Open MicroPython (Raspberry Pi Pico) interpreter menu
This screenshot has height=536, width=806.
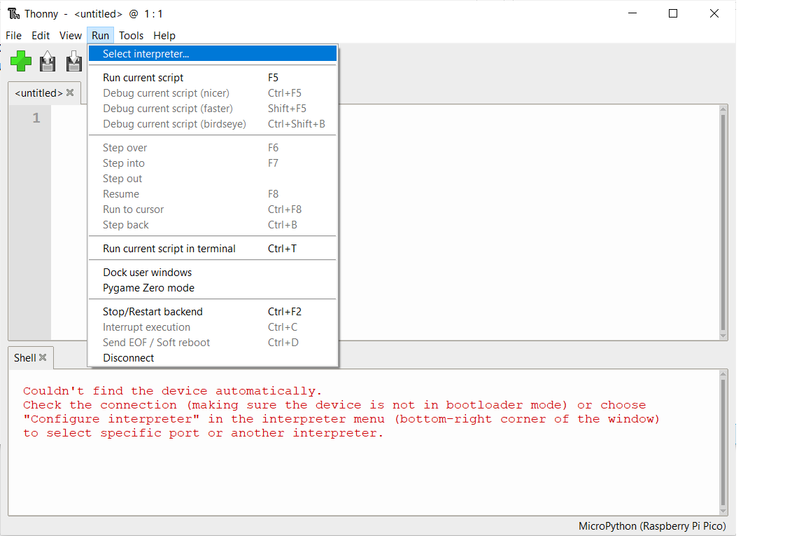coord(652,526)
